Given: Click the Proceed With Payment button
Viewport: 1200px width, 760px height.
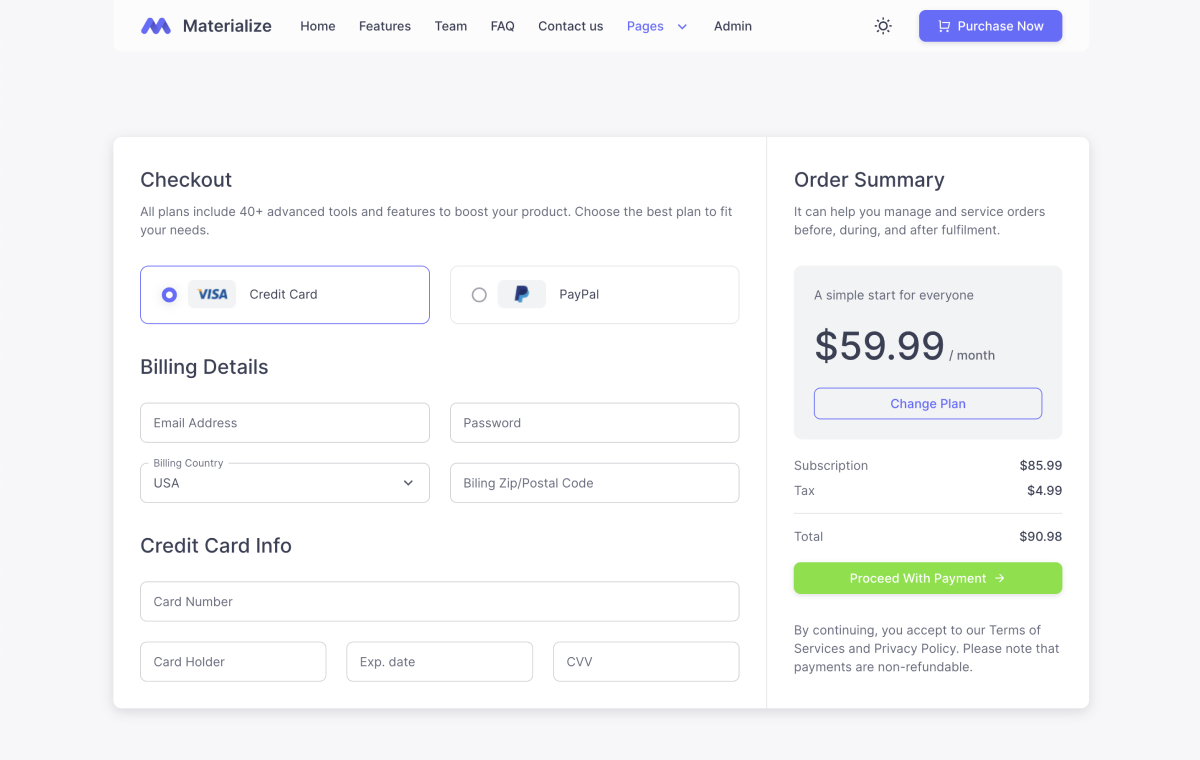Looking at the screenshot, I should coord(927,578).
